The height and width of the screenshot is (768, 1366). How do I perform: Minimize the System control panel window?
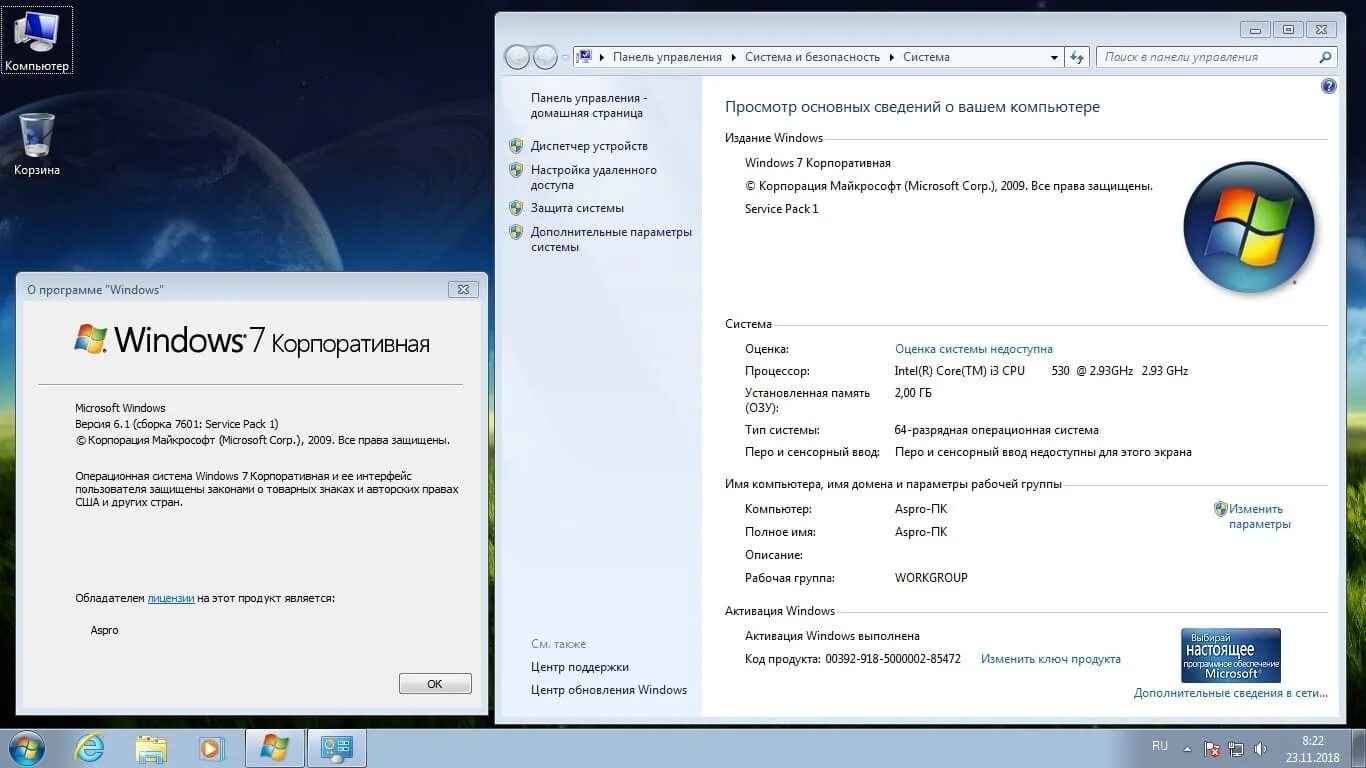1256,30
